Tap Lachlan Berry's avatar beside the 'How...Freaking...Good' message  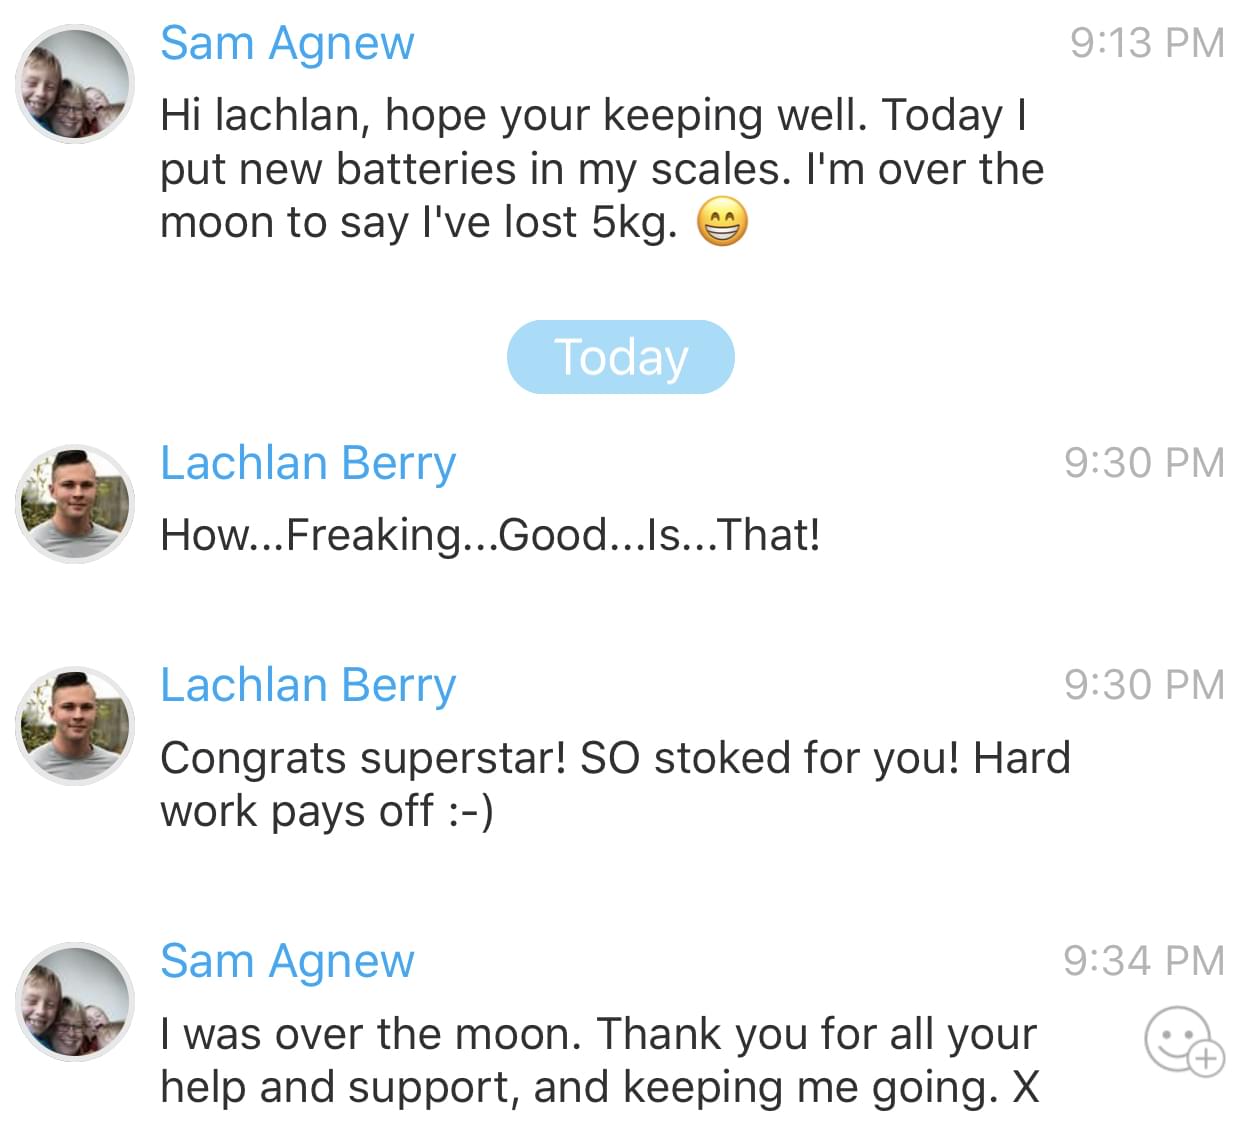[75, 504]
